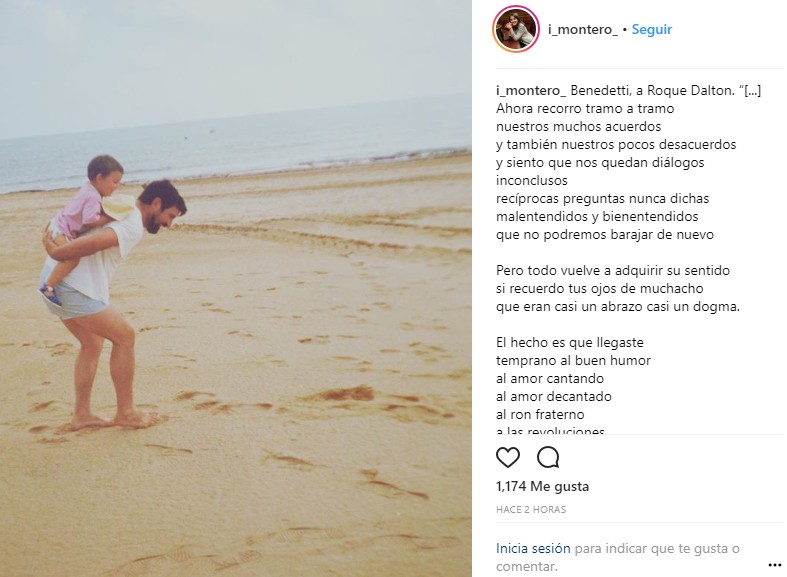Open comments via the speech bubble icon
This screenshot has width=787, height=577.
pyautogui.click(x=548, y=458)
